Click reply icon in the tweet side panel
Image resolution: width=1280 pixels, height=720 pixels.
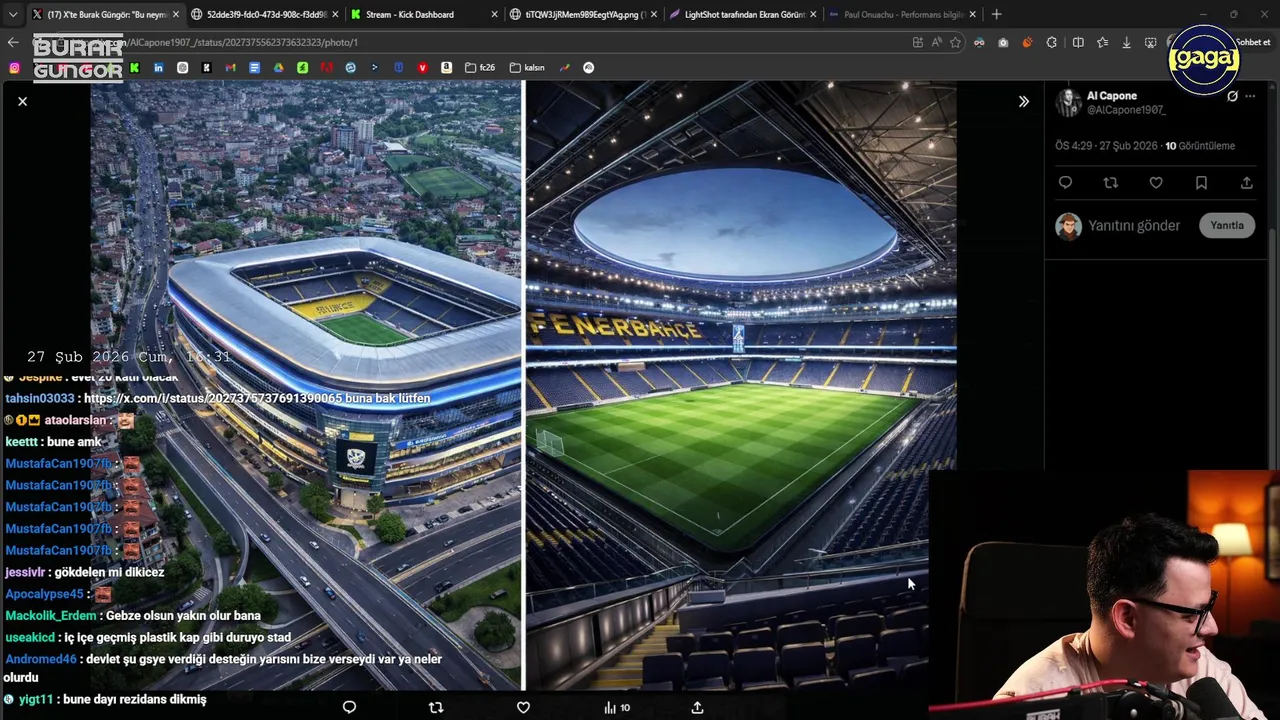point(1065,183)
